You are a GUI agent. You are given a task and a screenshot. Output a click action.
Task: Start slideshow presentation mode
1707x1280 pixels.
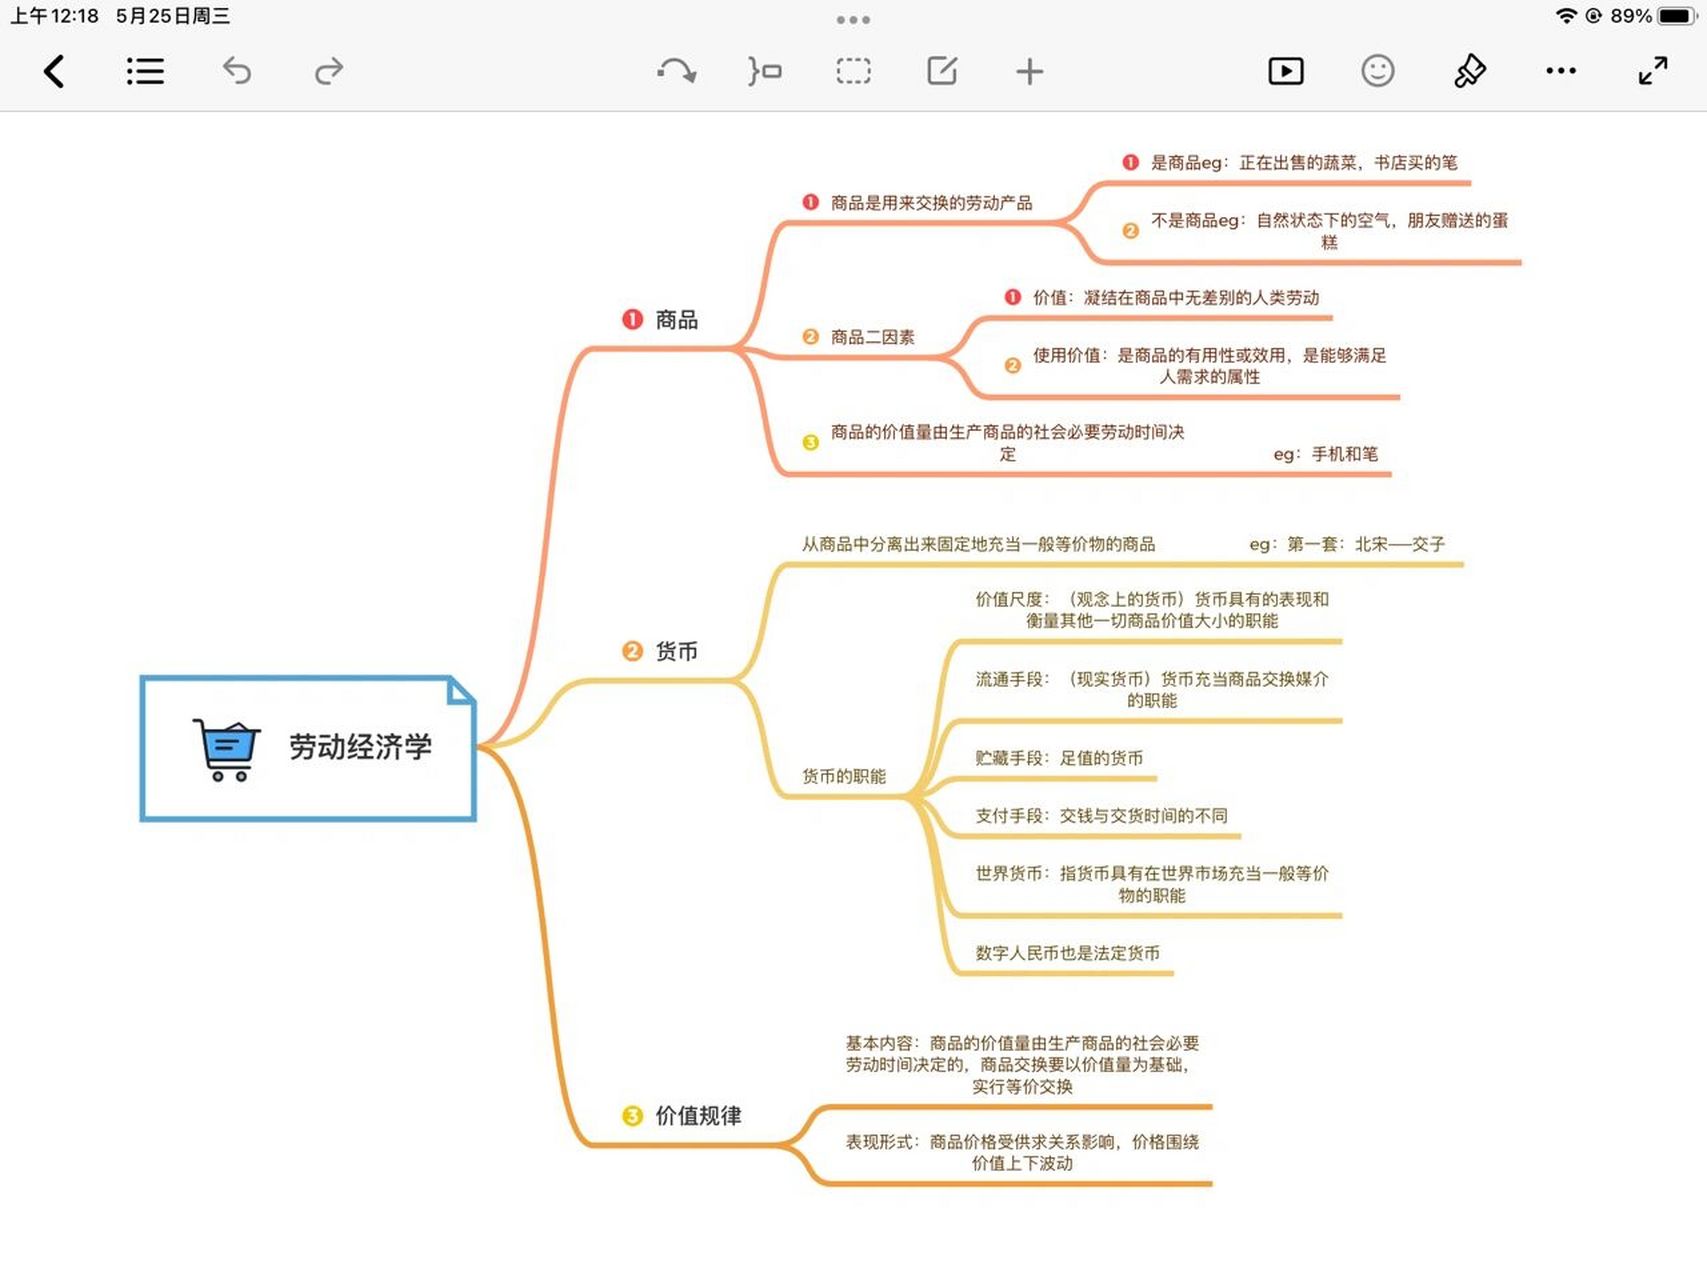1286,71
